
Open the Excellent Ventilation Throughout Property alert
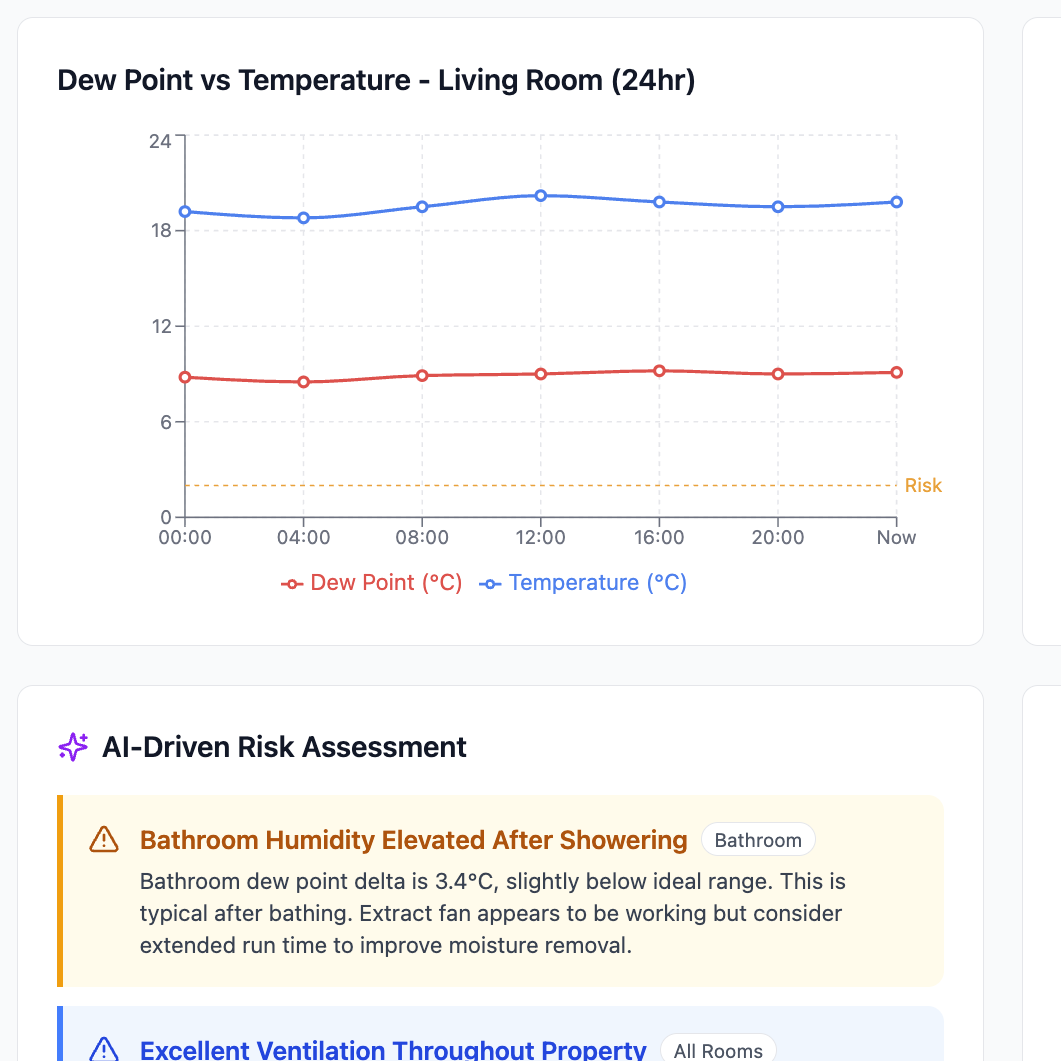[x=393, y=1050]
